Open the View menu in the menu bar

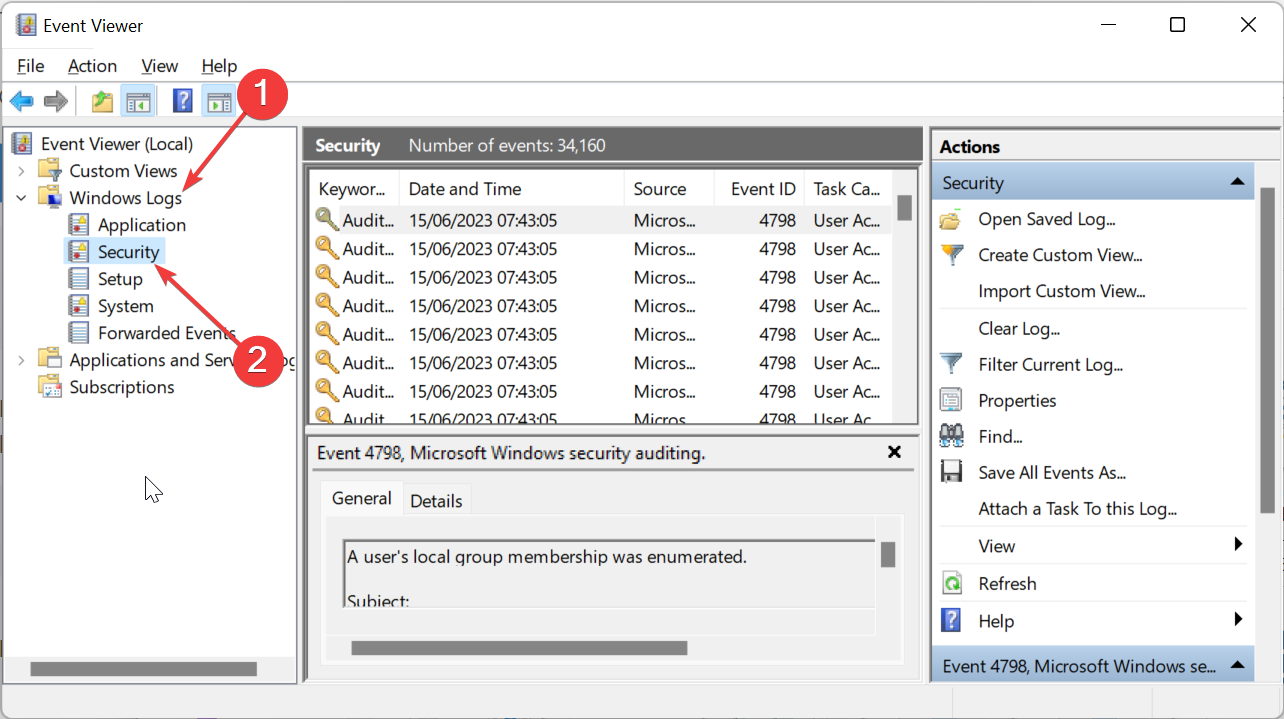tap(160, 66)
